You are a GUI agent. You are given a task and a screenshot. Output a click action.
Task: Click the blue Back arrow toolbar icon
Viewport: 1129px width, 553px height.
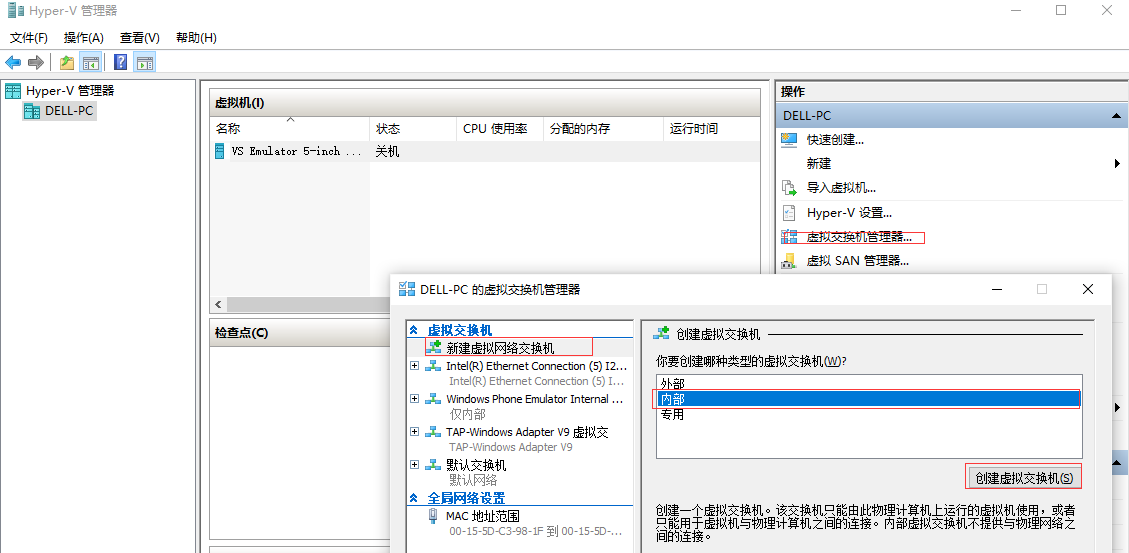click(13, 63)
